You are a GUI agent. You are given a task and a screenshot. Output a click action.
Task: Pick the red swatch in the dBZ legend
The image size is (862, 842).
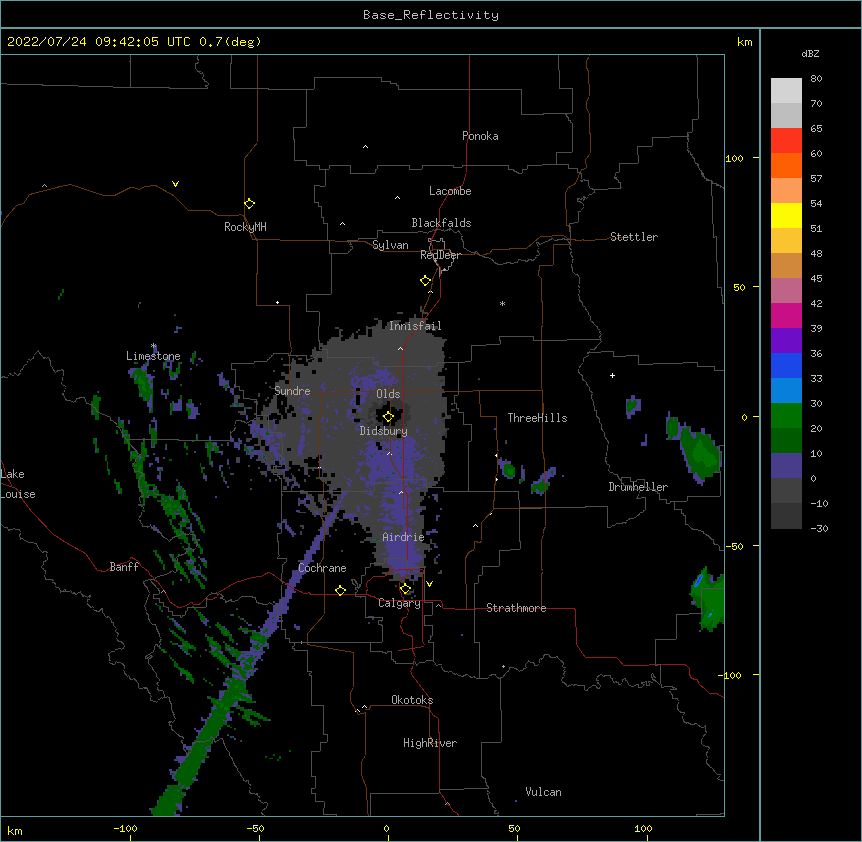(x=786, y=140)
